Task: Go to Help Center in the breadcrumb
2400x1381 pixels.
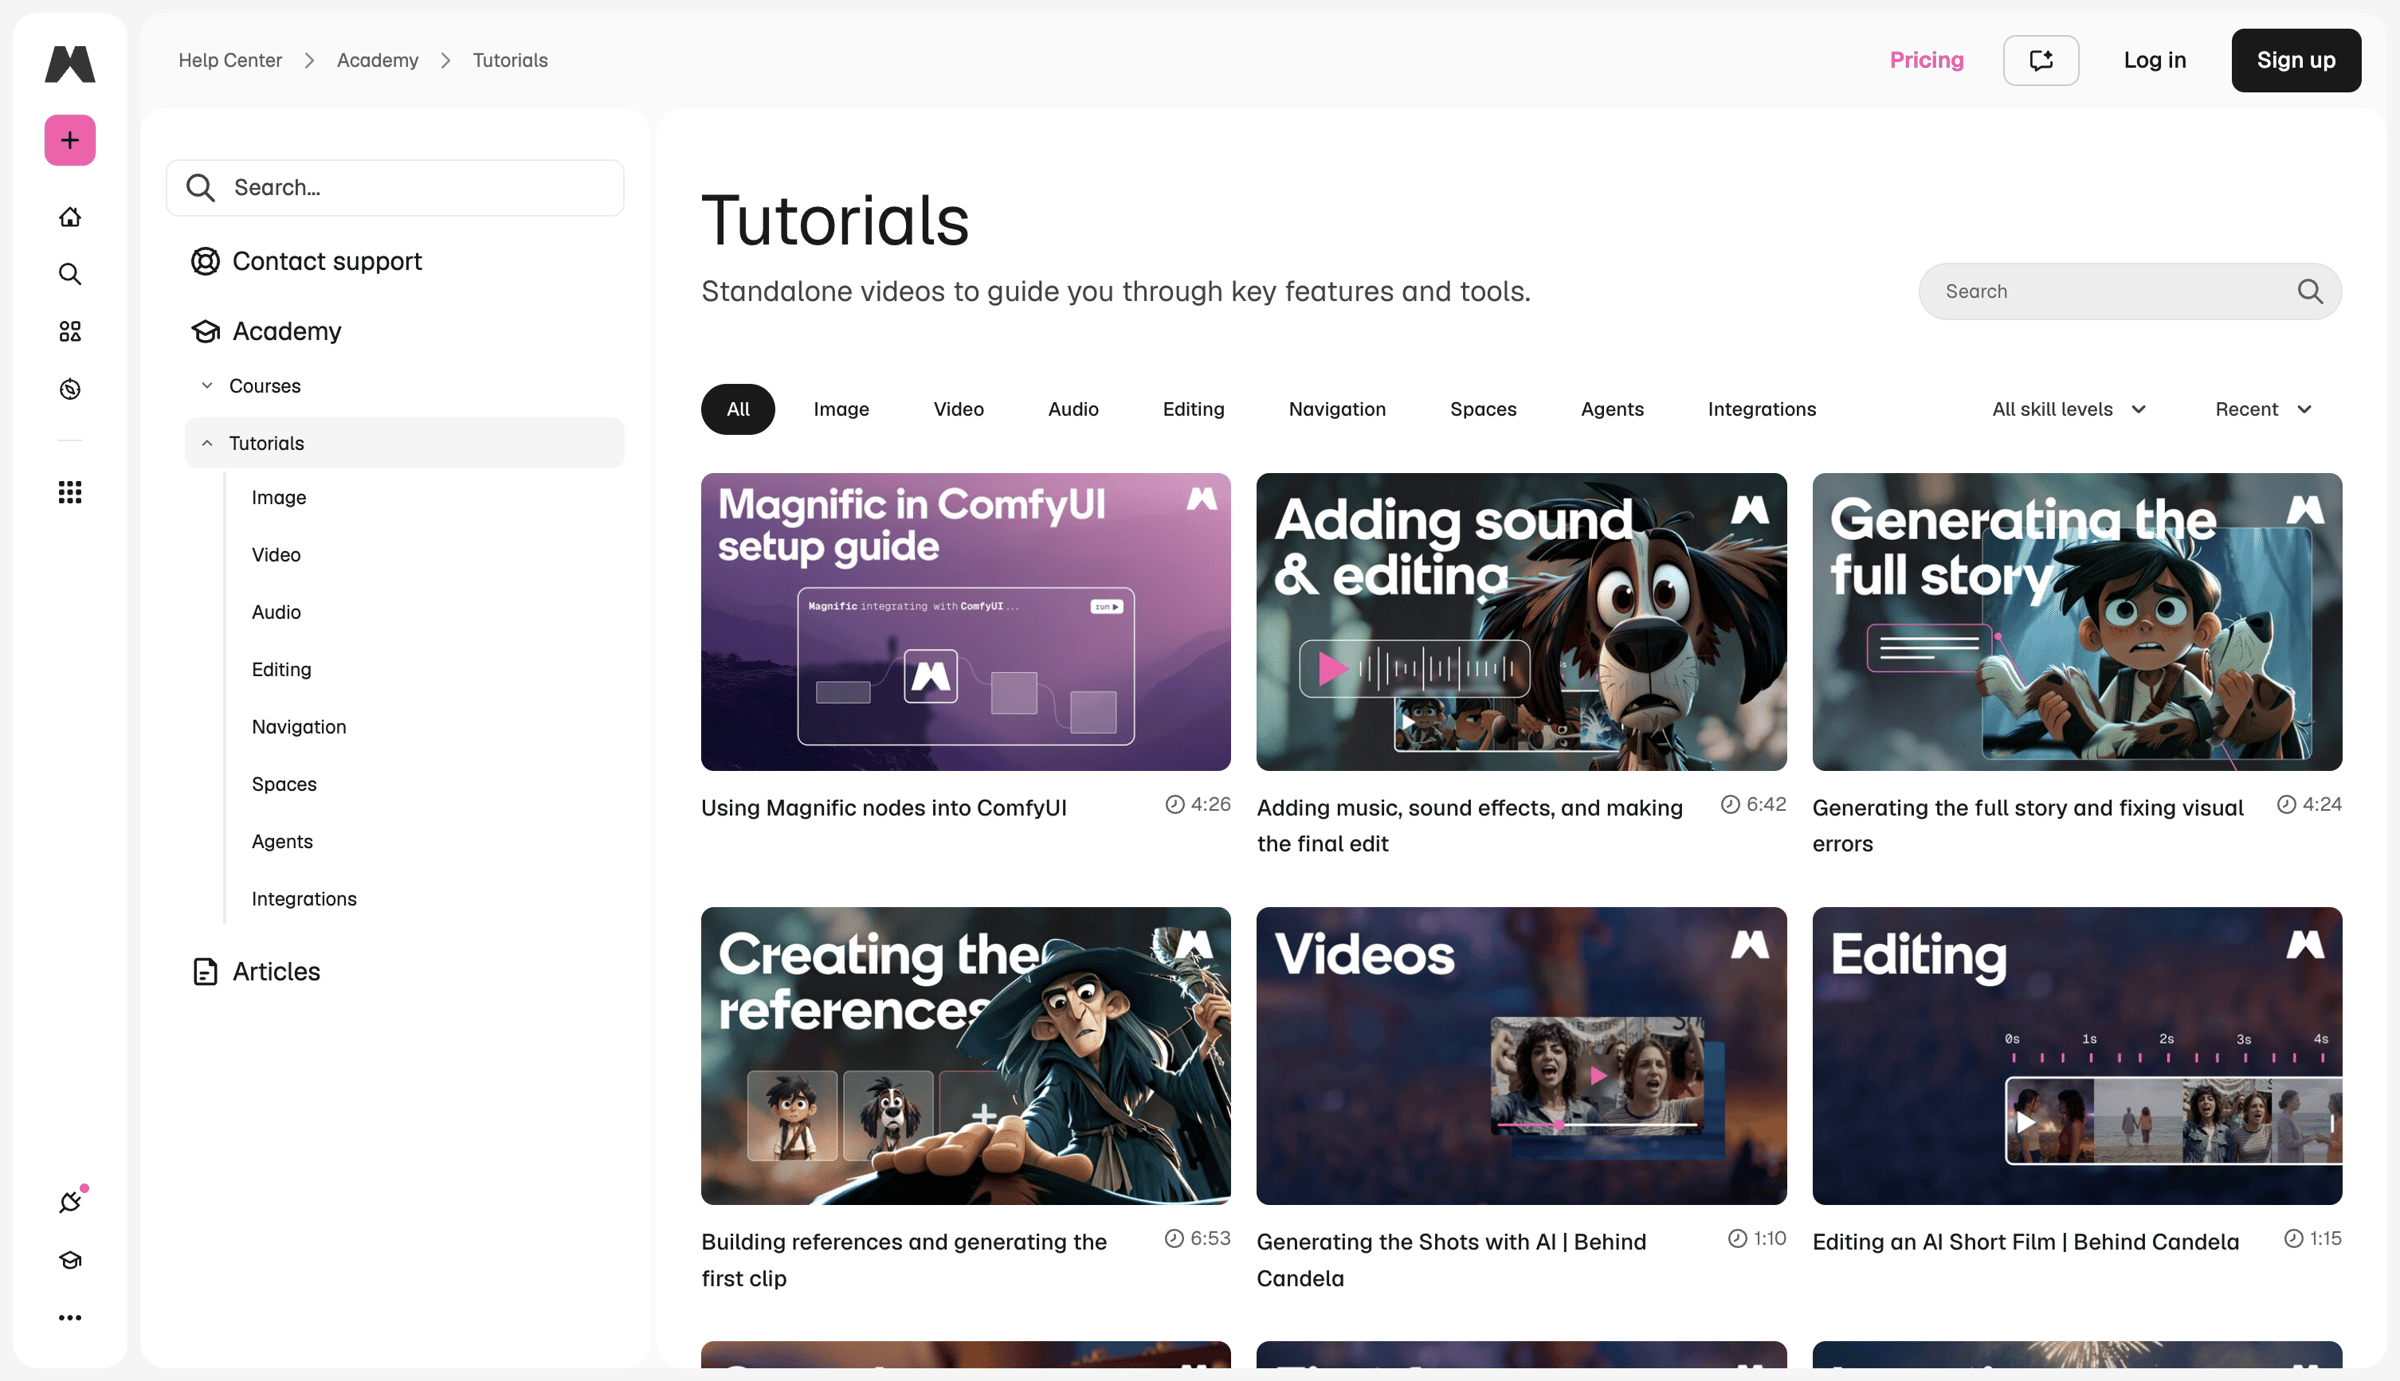Action: point(230,60)
